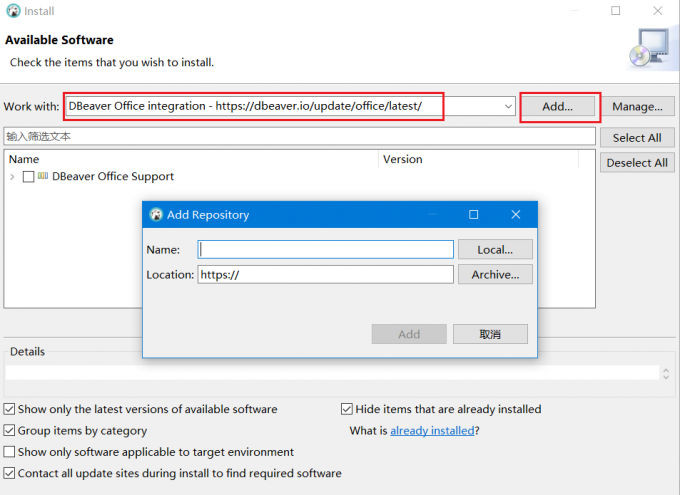Viewport: 680px width, 495px height.
Task: Click the DBeaver Office Support category icon
Action: (x=43, y=176)
